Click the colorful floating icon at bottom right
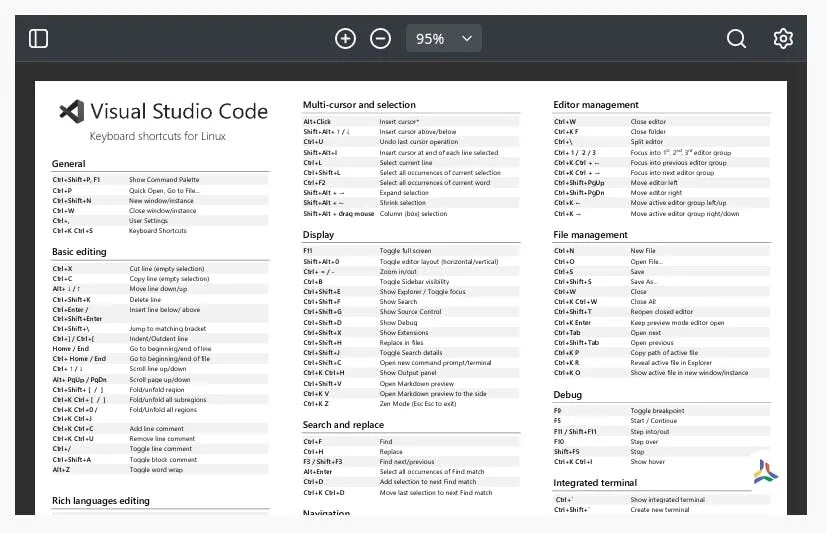 pos(766,474)
